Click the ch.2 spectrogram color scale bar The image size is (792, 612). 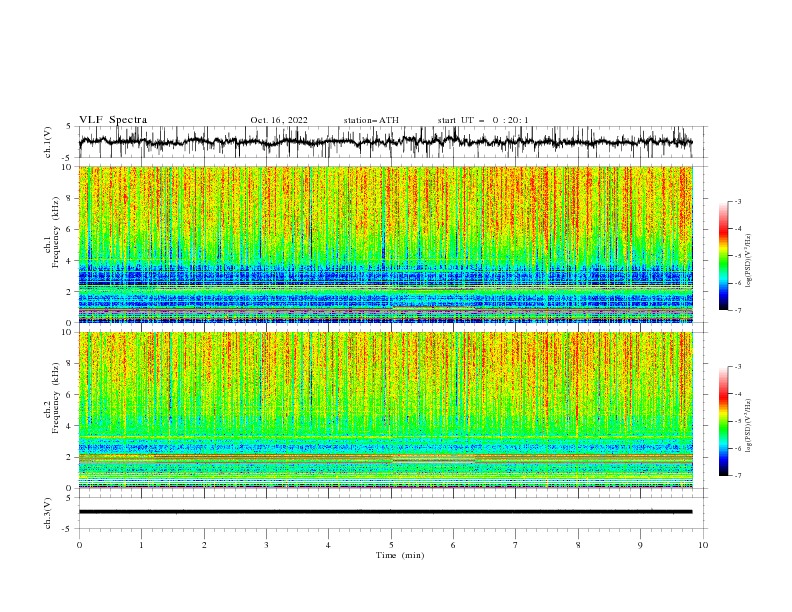[x=724, y=421]
